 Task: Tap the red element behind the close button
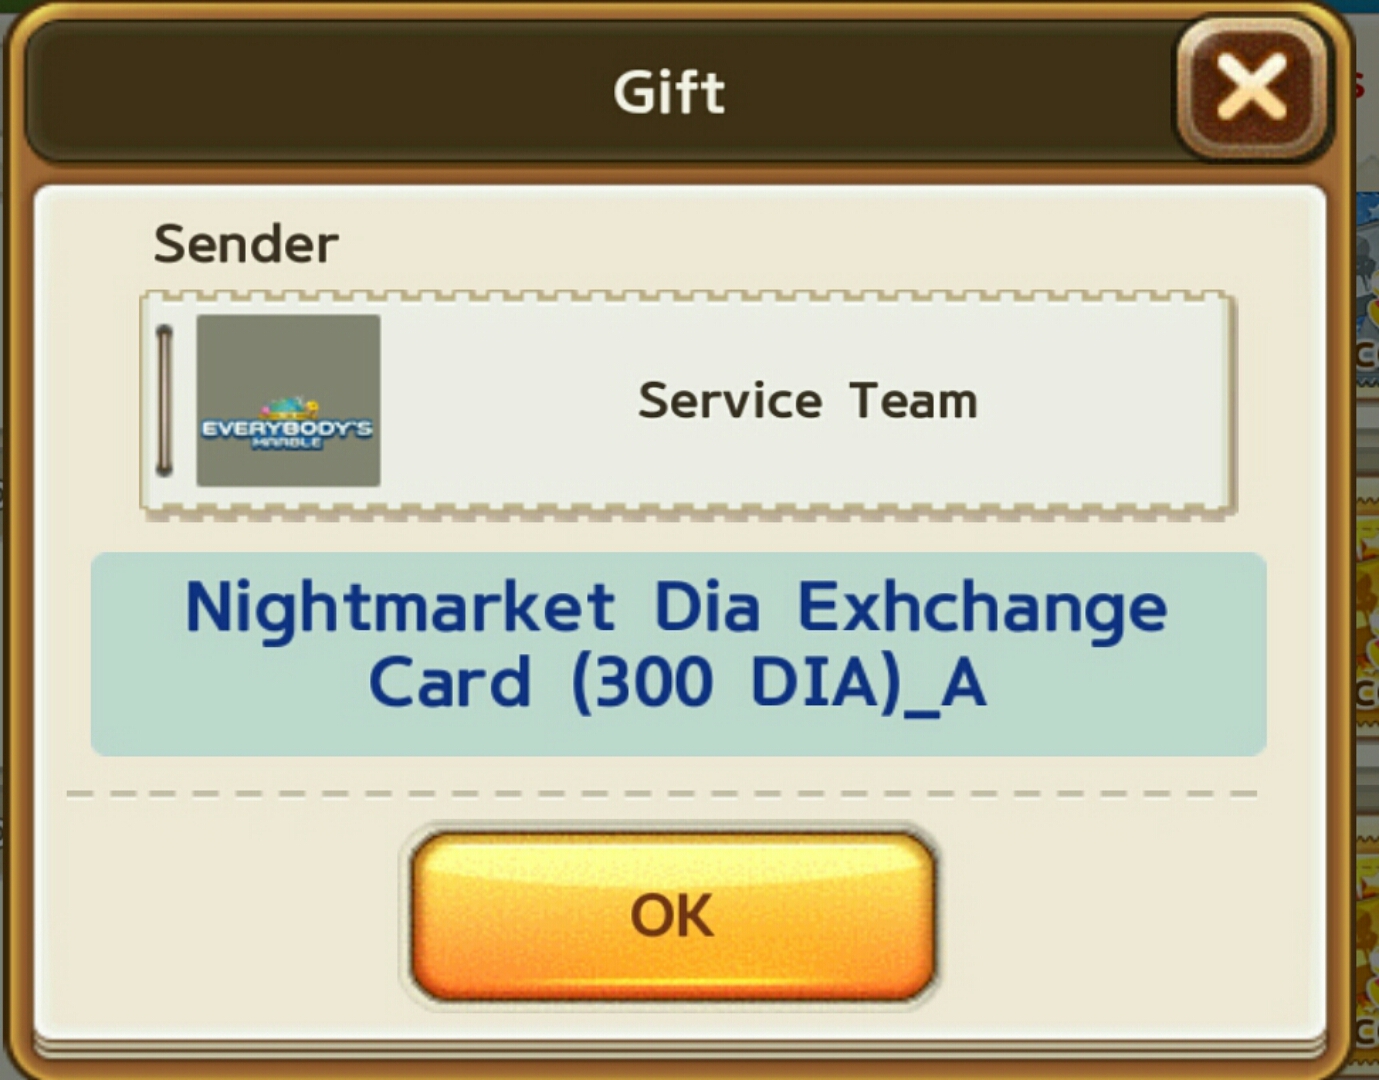pyautogui.click(x=1358, y=85)
